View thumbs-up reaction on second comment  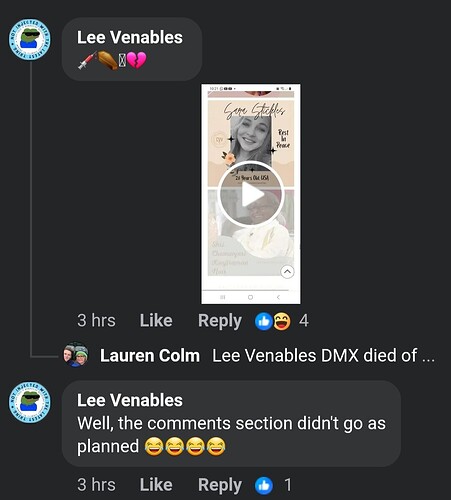click(264, 486)
